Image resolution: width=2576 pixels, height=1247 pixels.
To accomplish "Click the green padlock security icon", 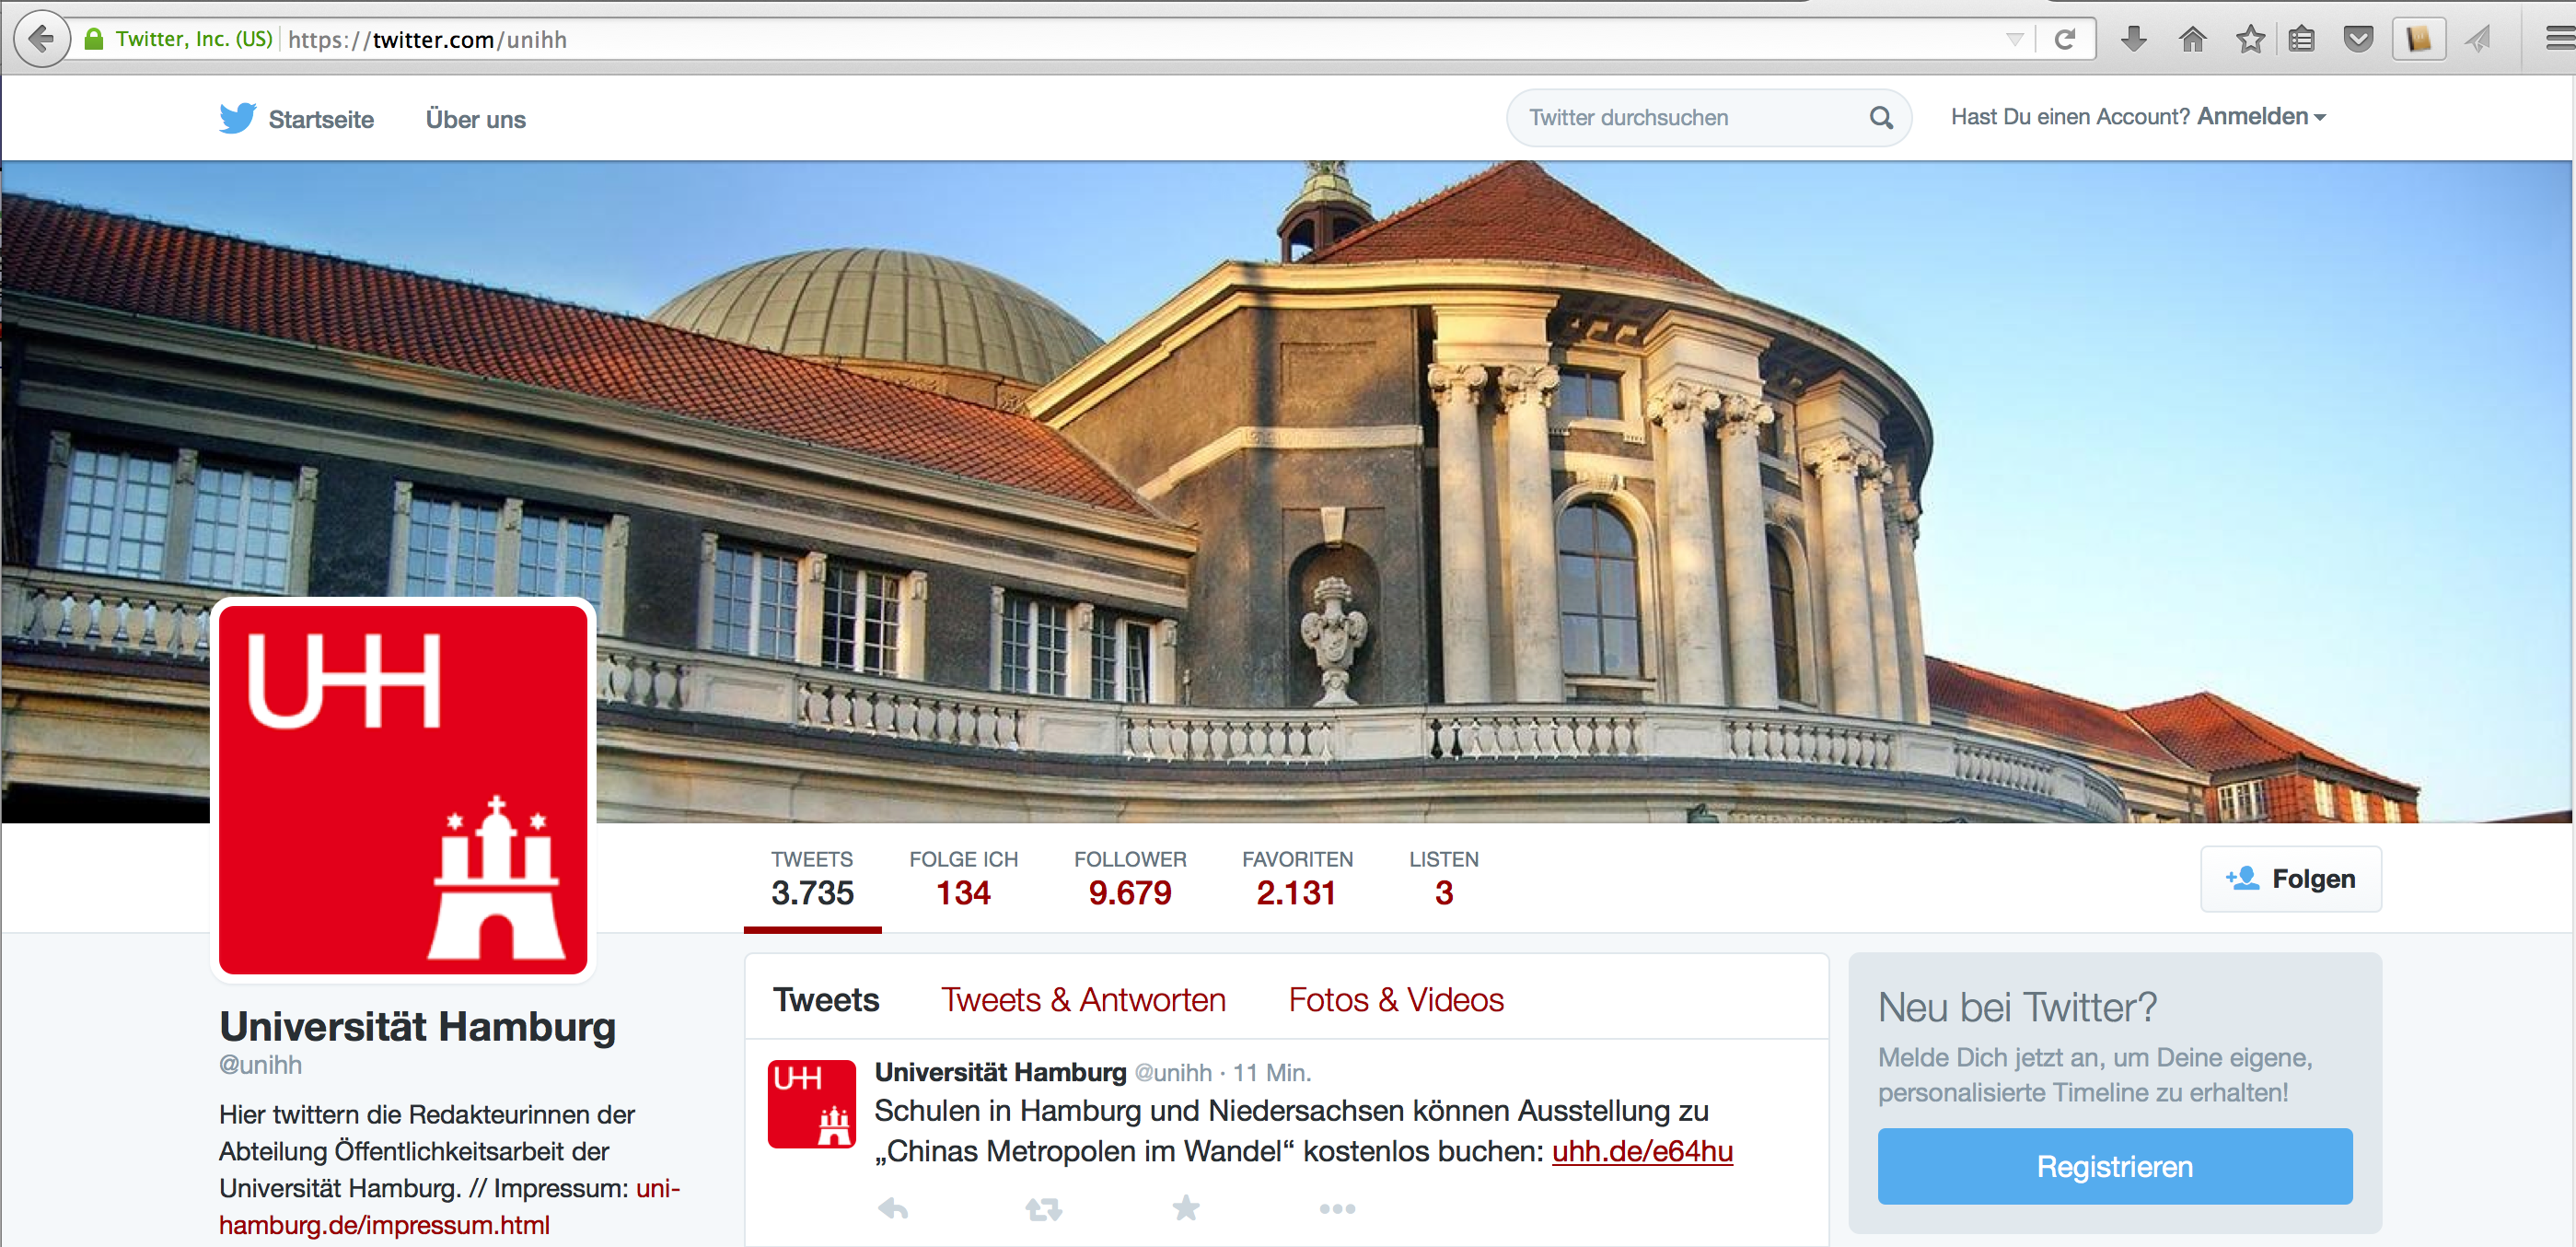I will tap(94, 39).
